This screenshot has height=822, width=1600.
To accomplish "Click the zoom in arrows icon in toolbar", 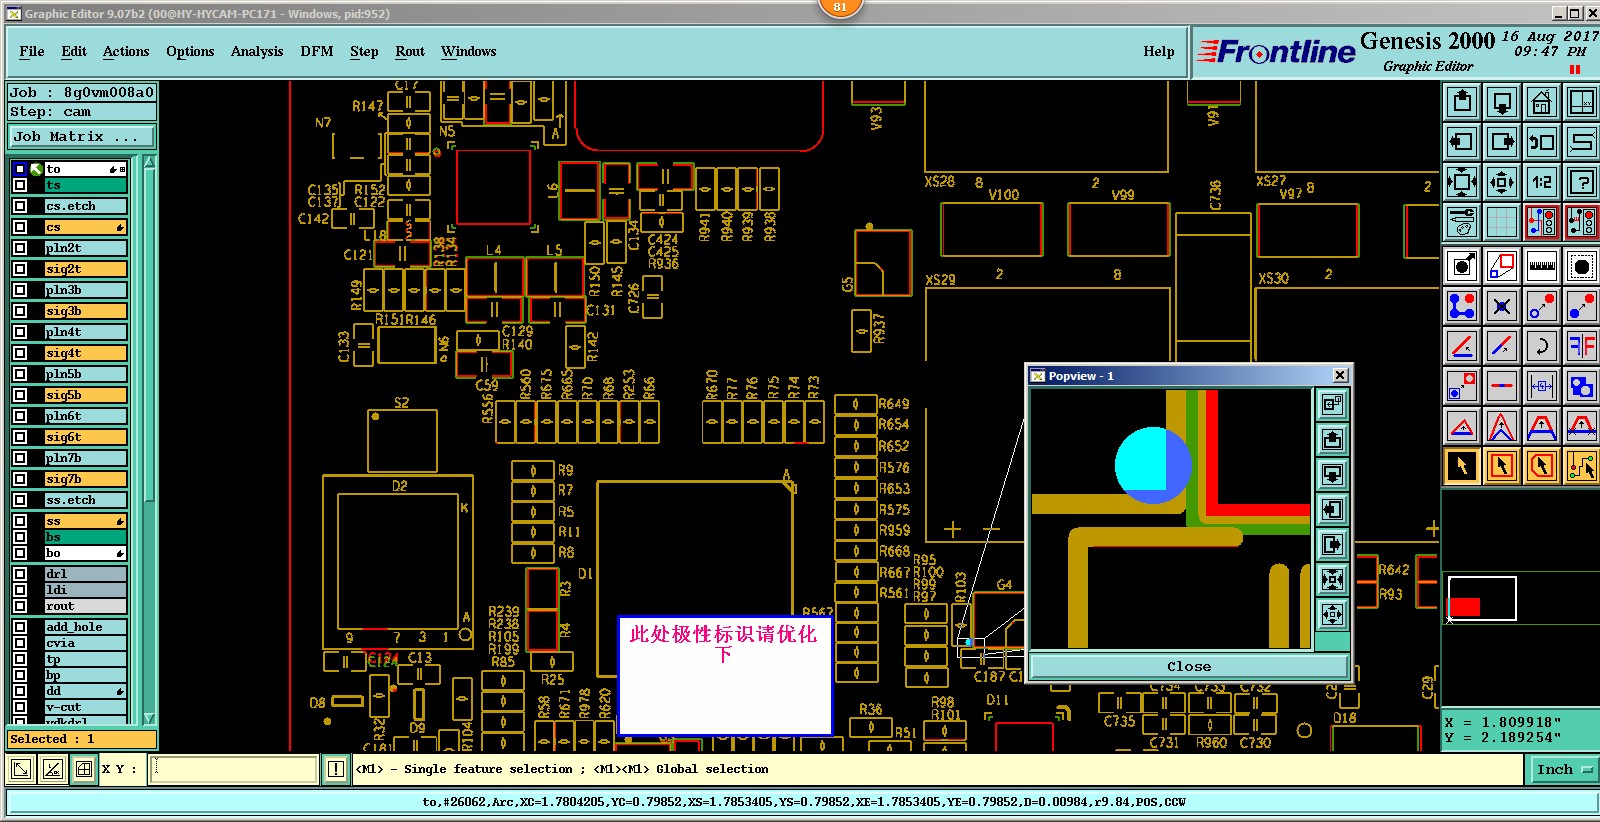I will (1462, 182).
